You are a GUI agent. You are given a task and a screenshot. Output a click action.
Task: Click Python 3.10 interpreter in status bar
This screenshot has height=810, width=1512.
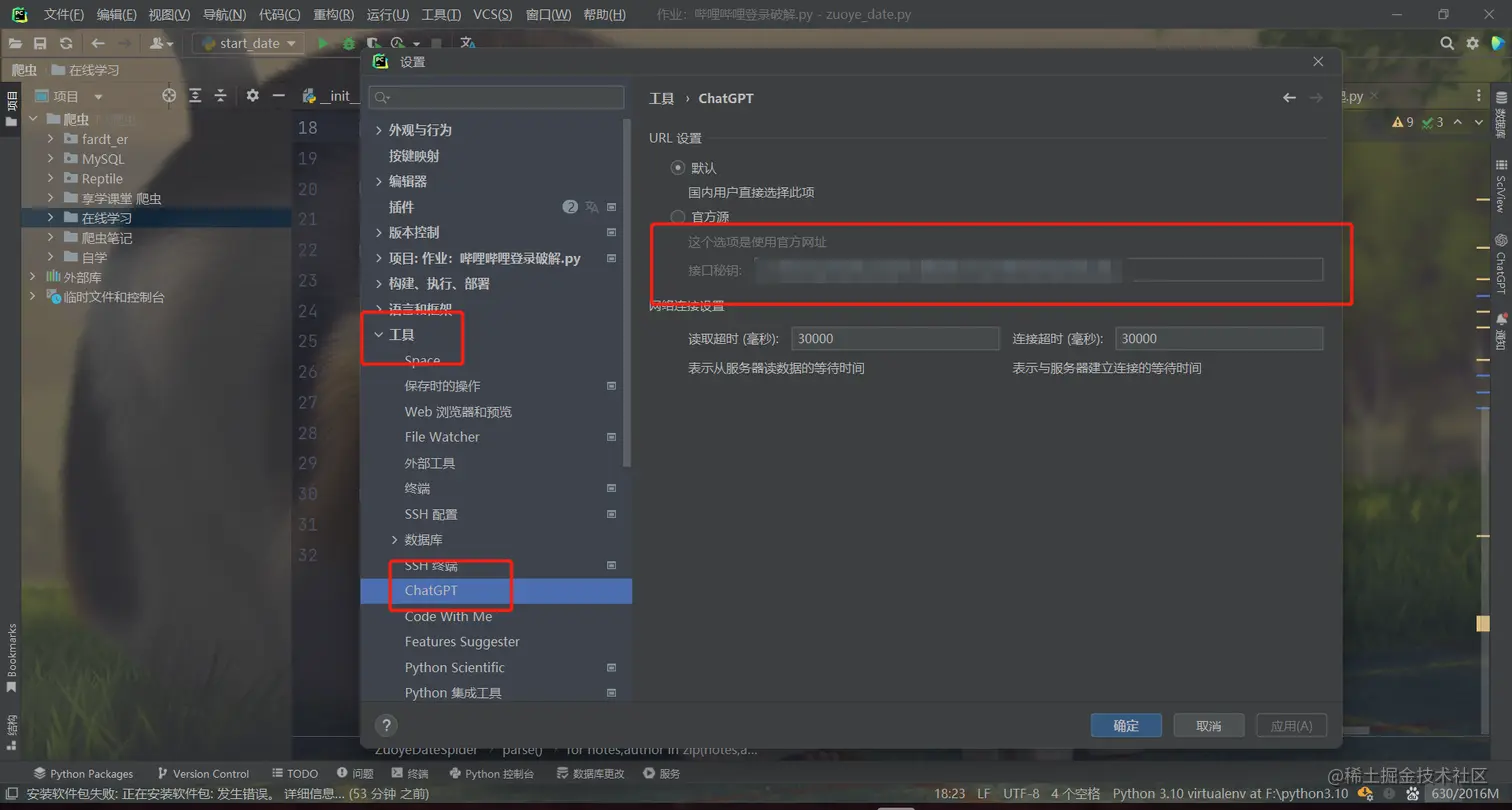click(1230, 793)
